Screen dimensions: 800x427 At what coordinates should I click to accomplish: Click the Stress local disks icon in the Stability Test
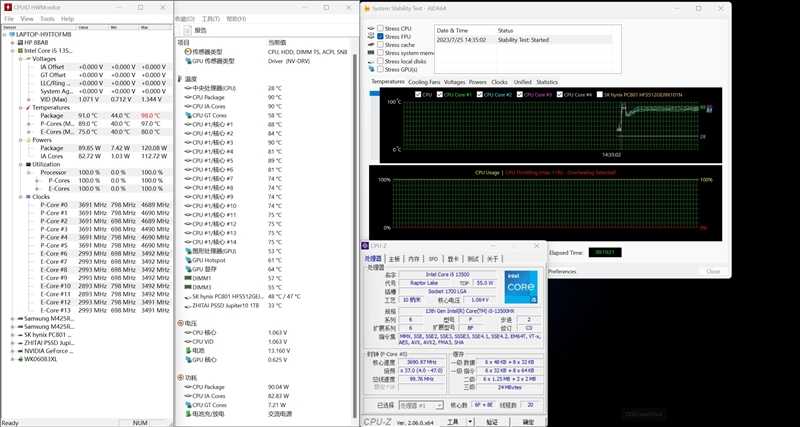point(370,61)
